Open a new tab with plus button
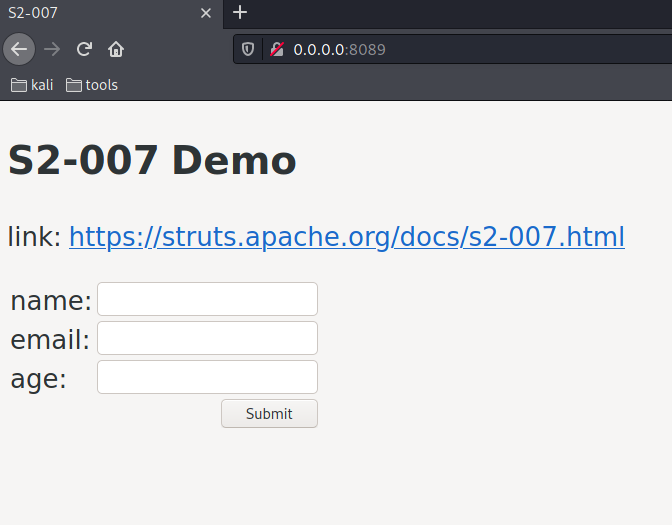672x525 pixels. (x=240, y=12)
